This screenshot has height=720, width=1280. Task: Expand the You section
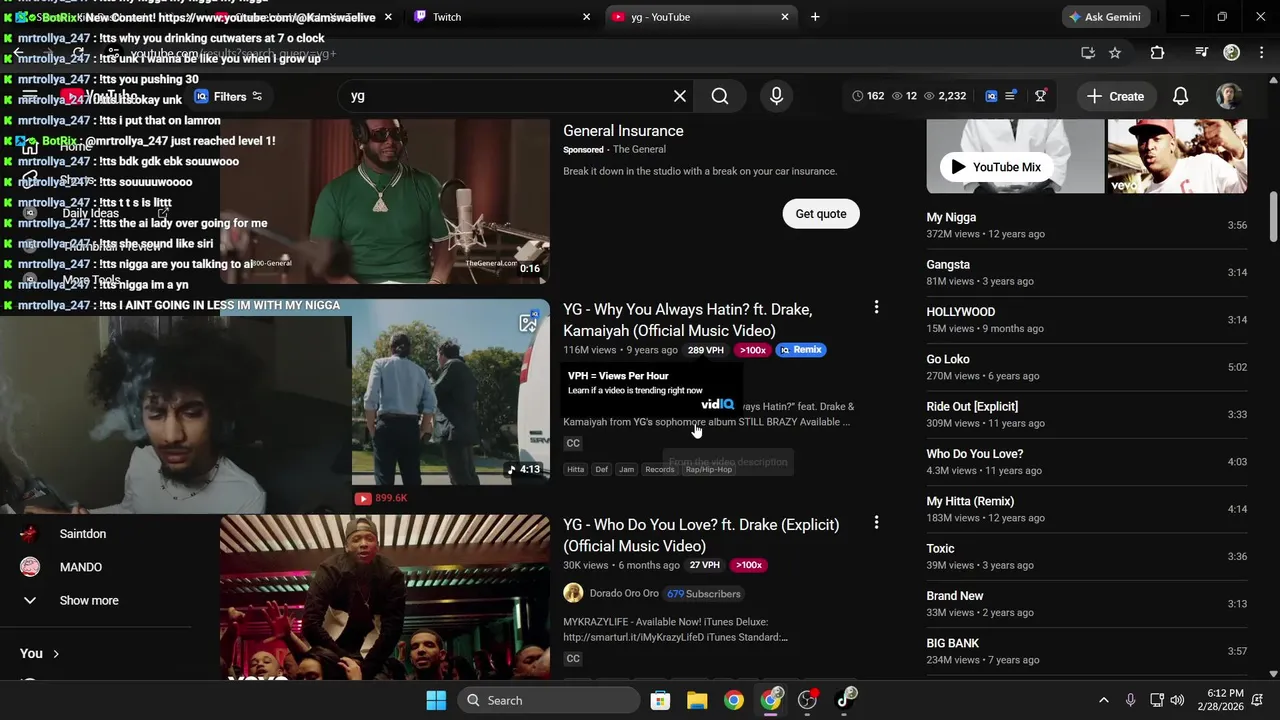click(x=40, y=654)
